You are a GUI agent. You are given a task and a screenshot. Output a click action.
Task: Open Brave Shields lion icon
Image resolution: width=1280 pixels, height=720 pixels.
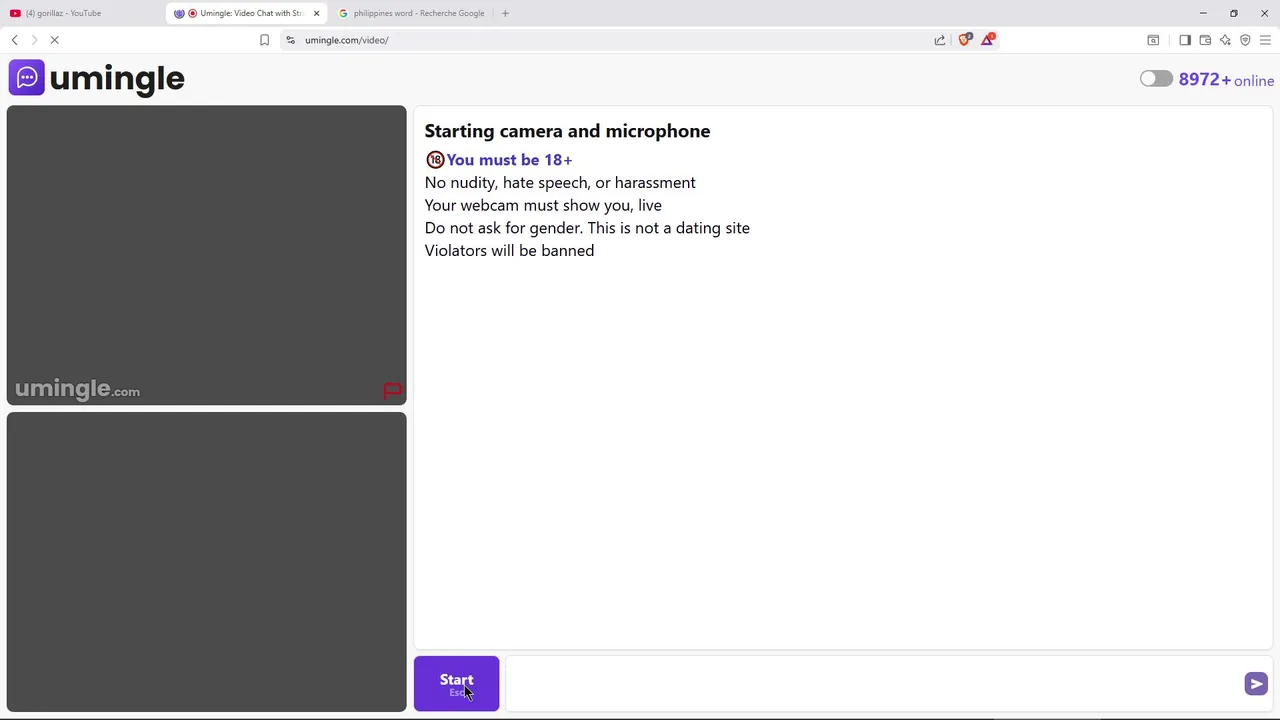pyautogui.click(x=965, y=40)
